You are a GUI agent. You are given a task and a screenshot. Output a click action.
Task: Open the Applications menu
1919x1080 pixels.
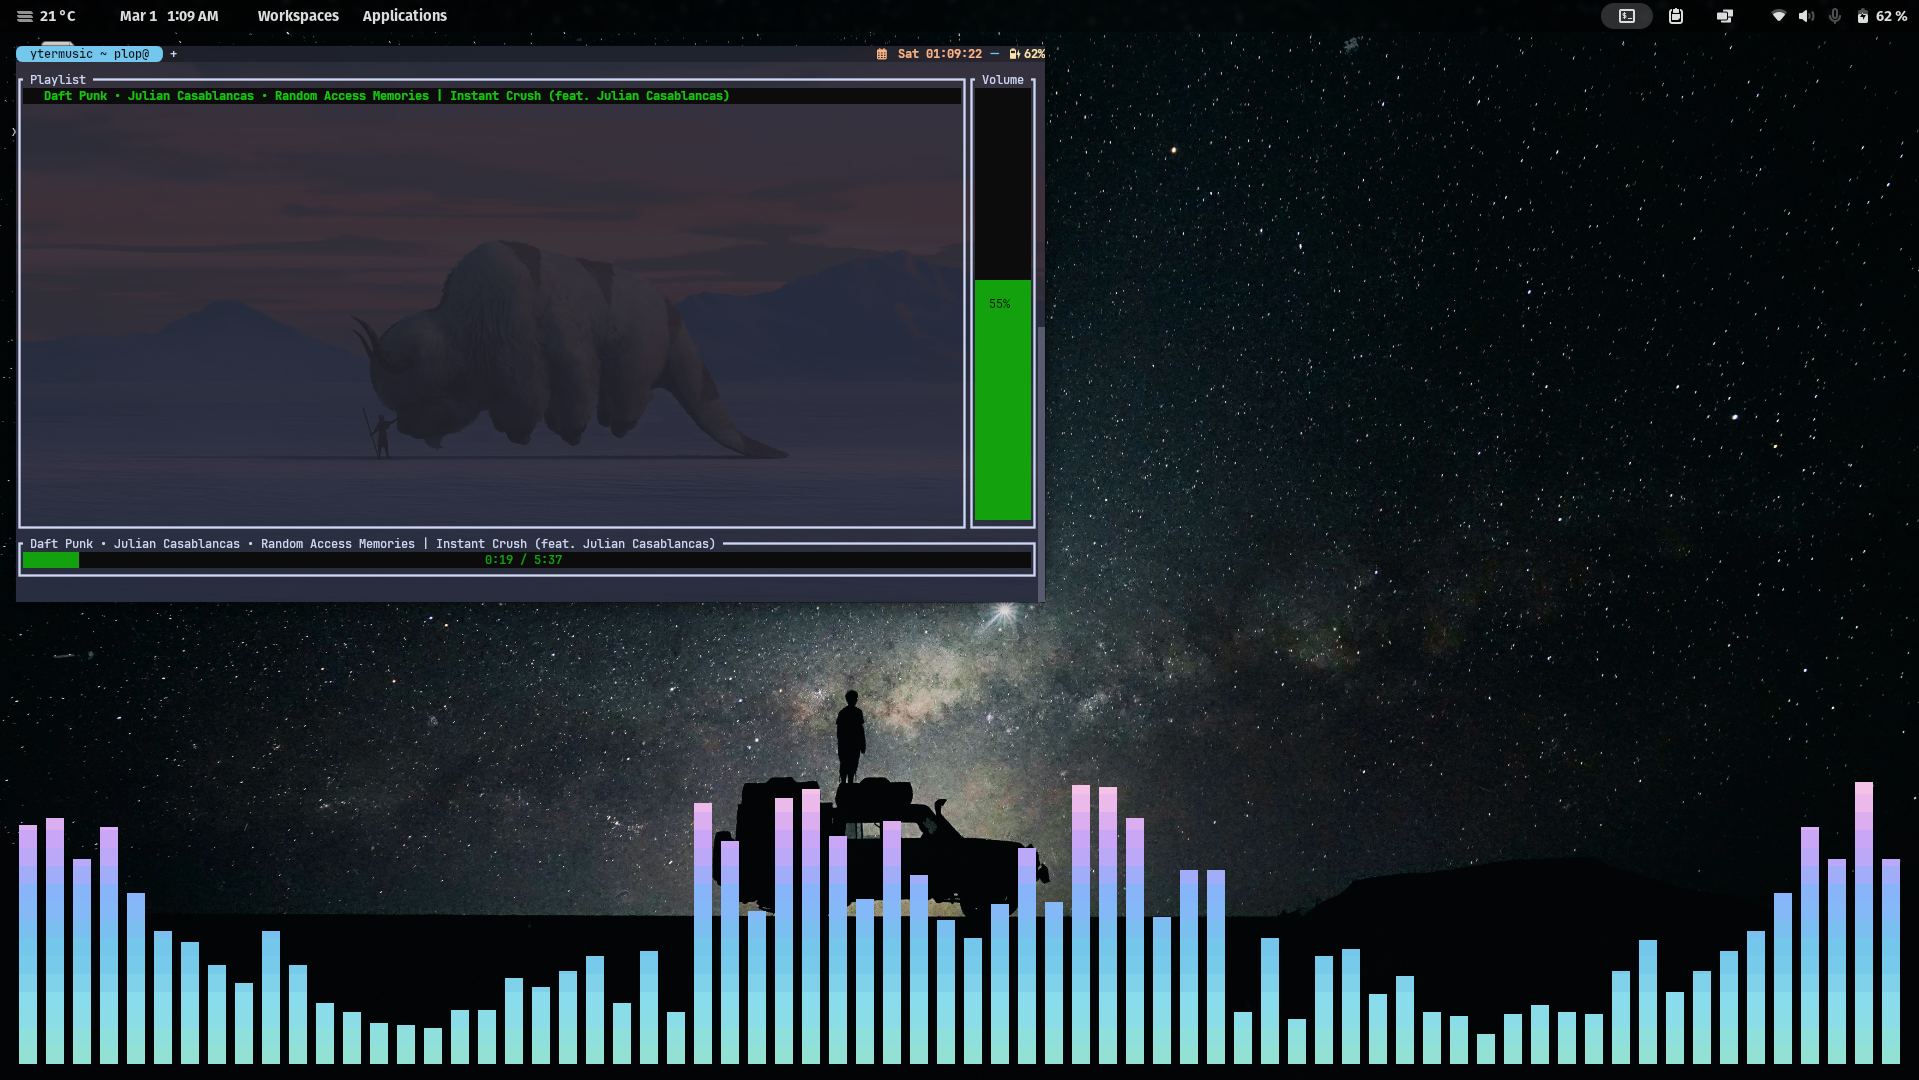(404, 16)
